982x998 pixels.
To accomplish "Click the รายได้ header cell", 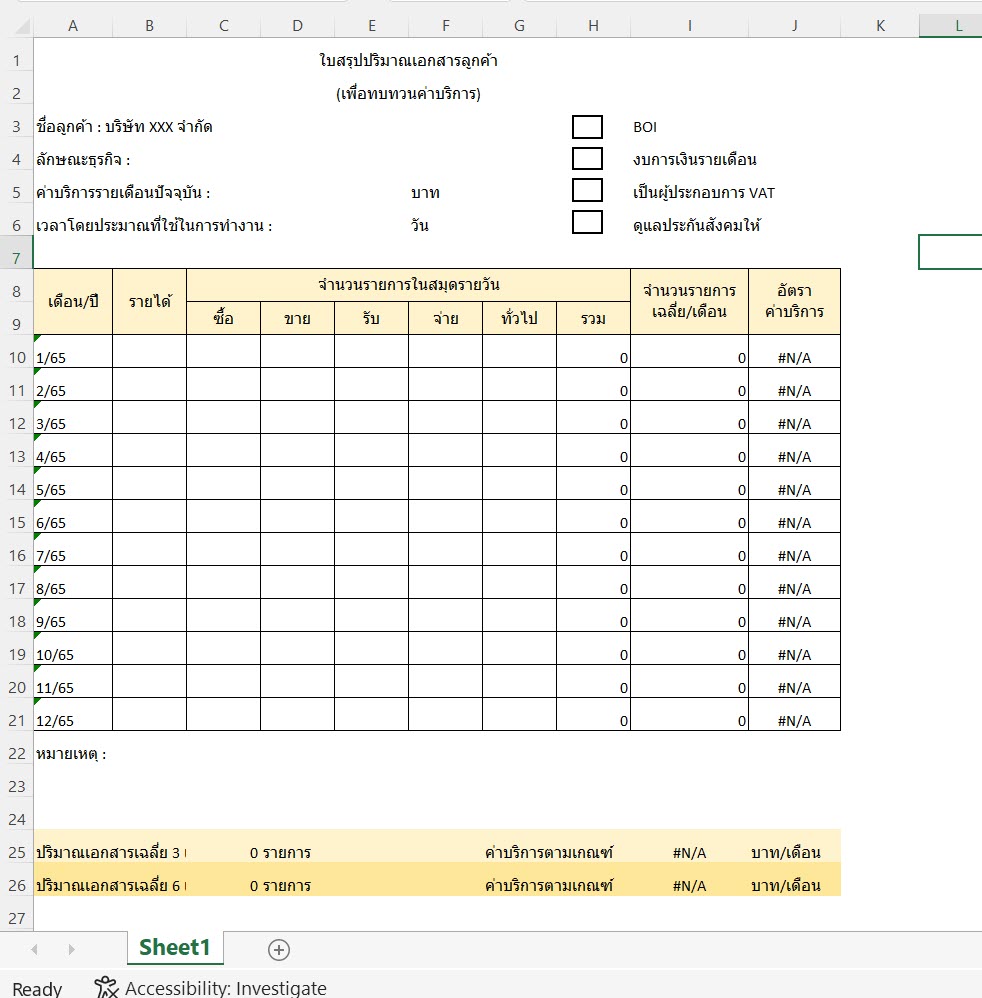I will (150, 302).
